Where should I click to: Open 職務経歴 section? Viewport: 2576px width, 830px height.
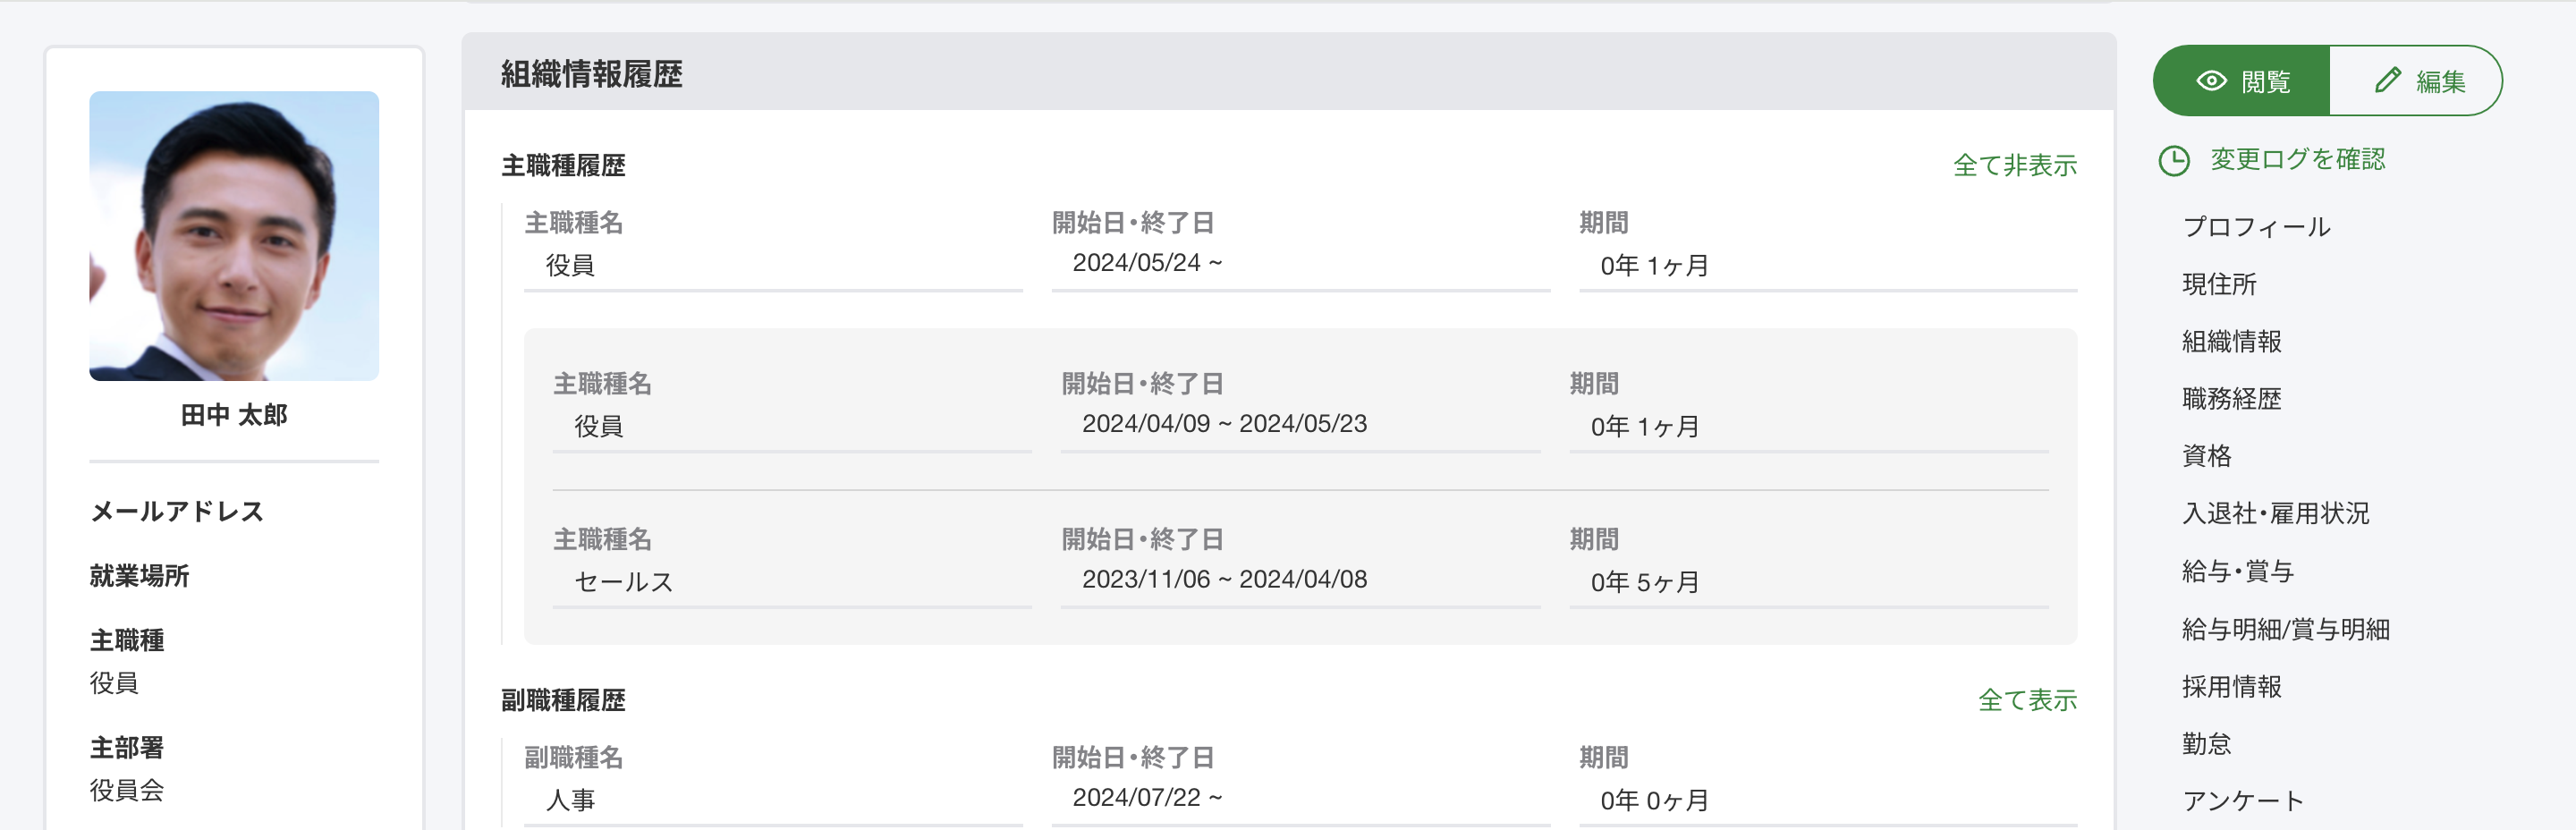(x=2231, y=399)
